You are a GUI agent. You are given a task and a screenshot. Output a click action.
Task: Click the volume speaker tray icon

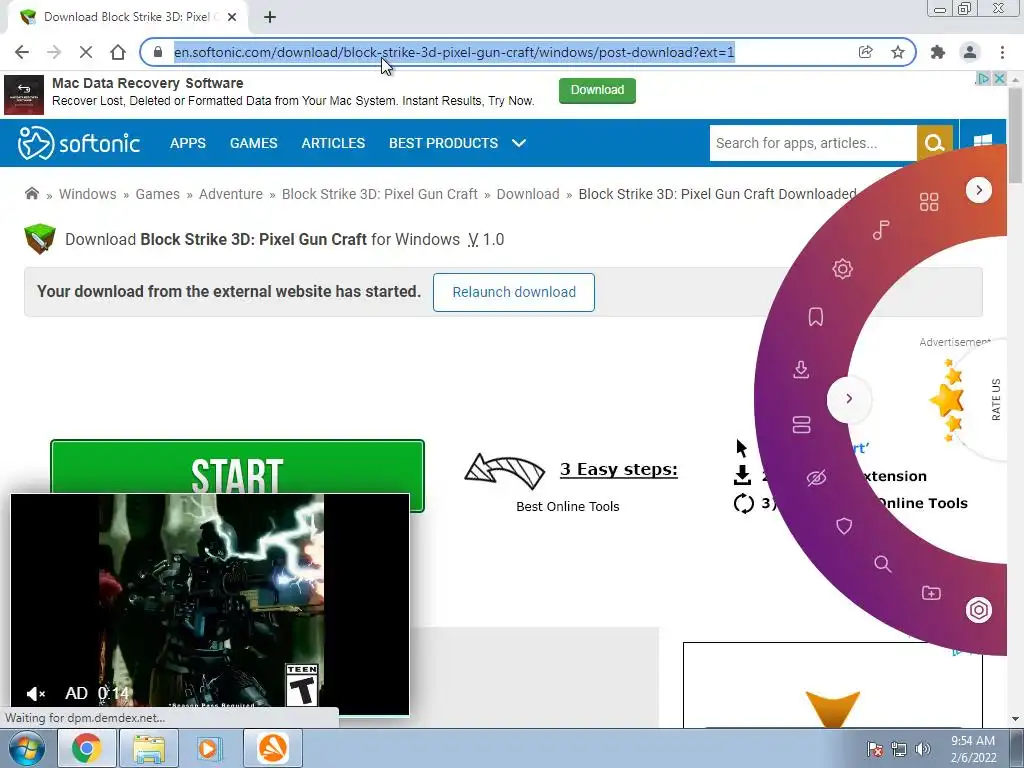923,749
